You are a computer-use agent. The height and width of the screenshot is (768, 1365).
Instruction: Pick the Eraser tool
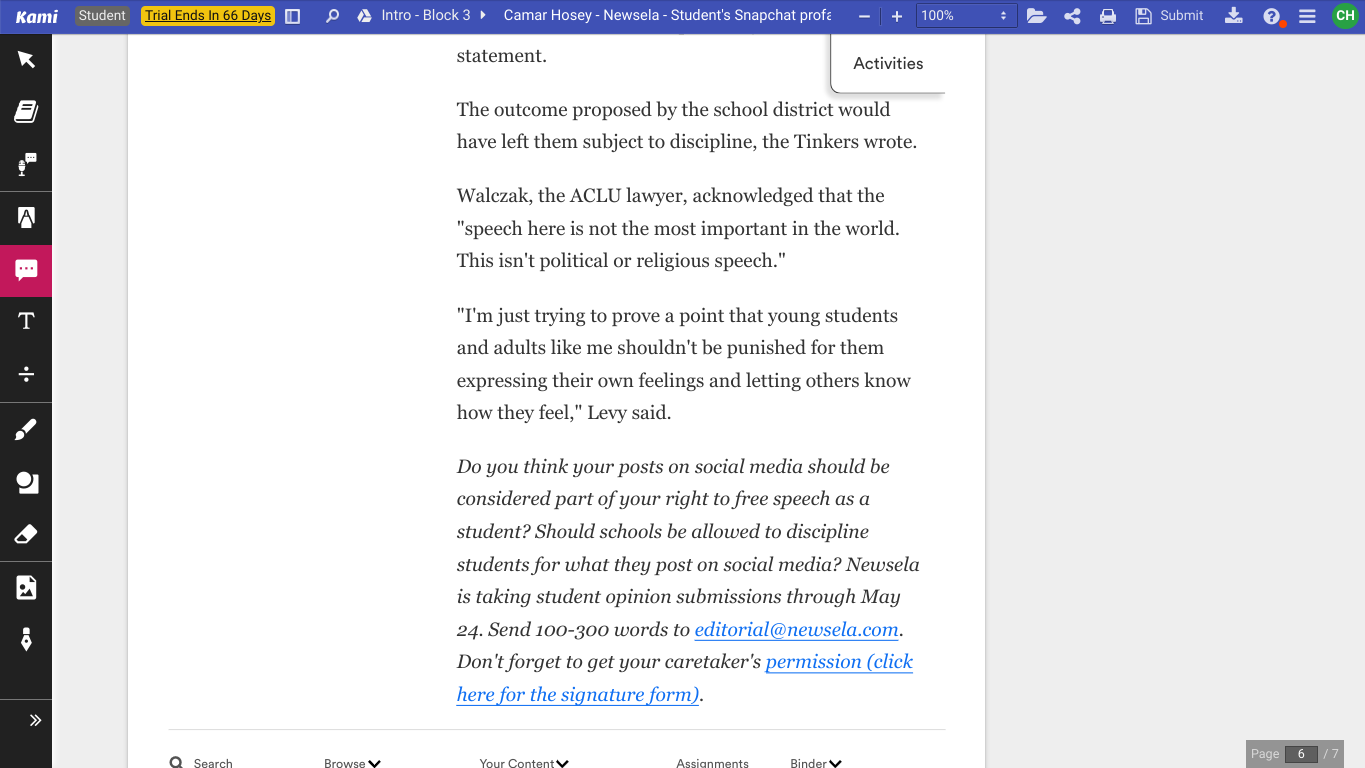coord(25,536)
